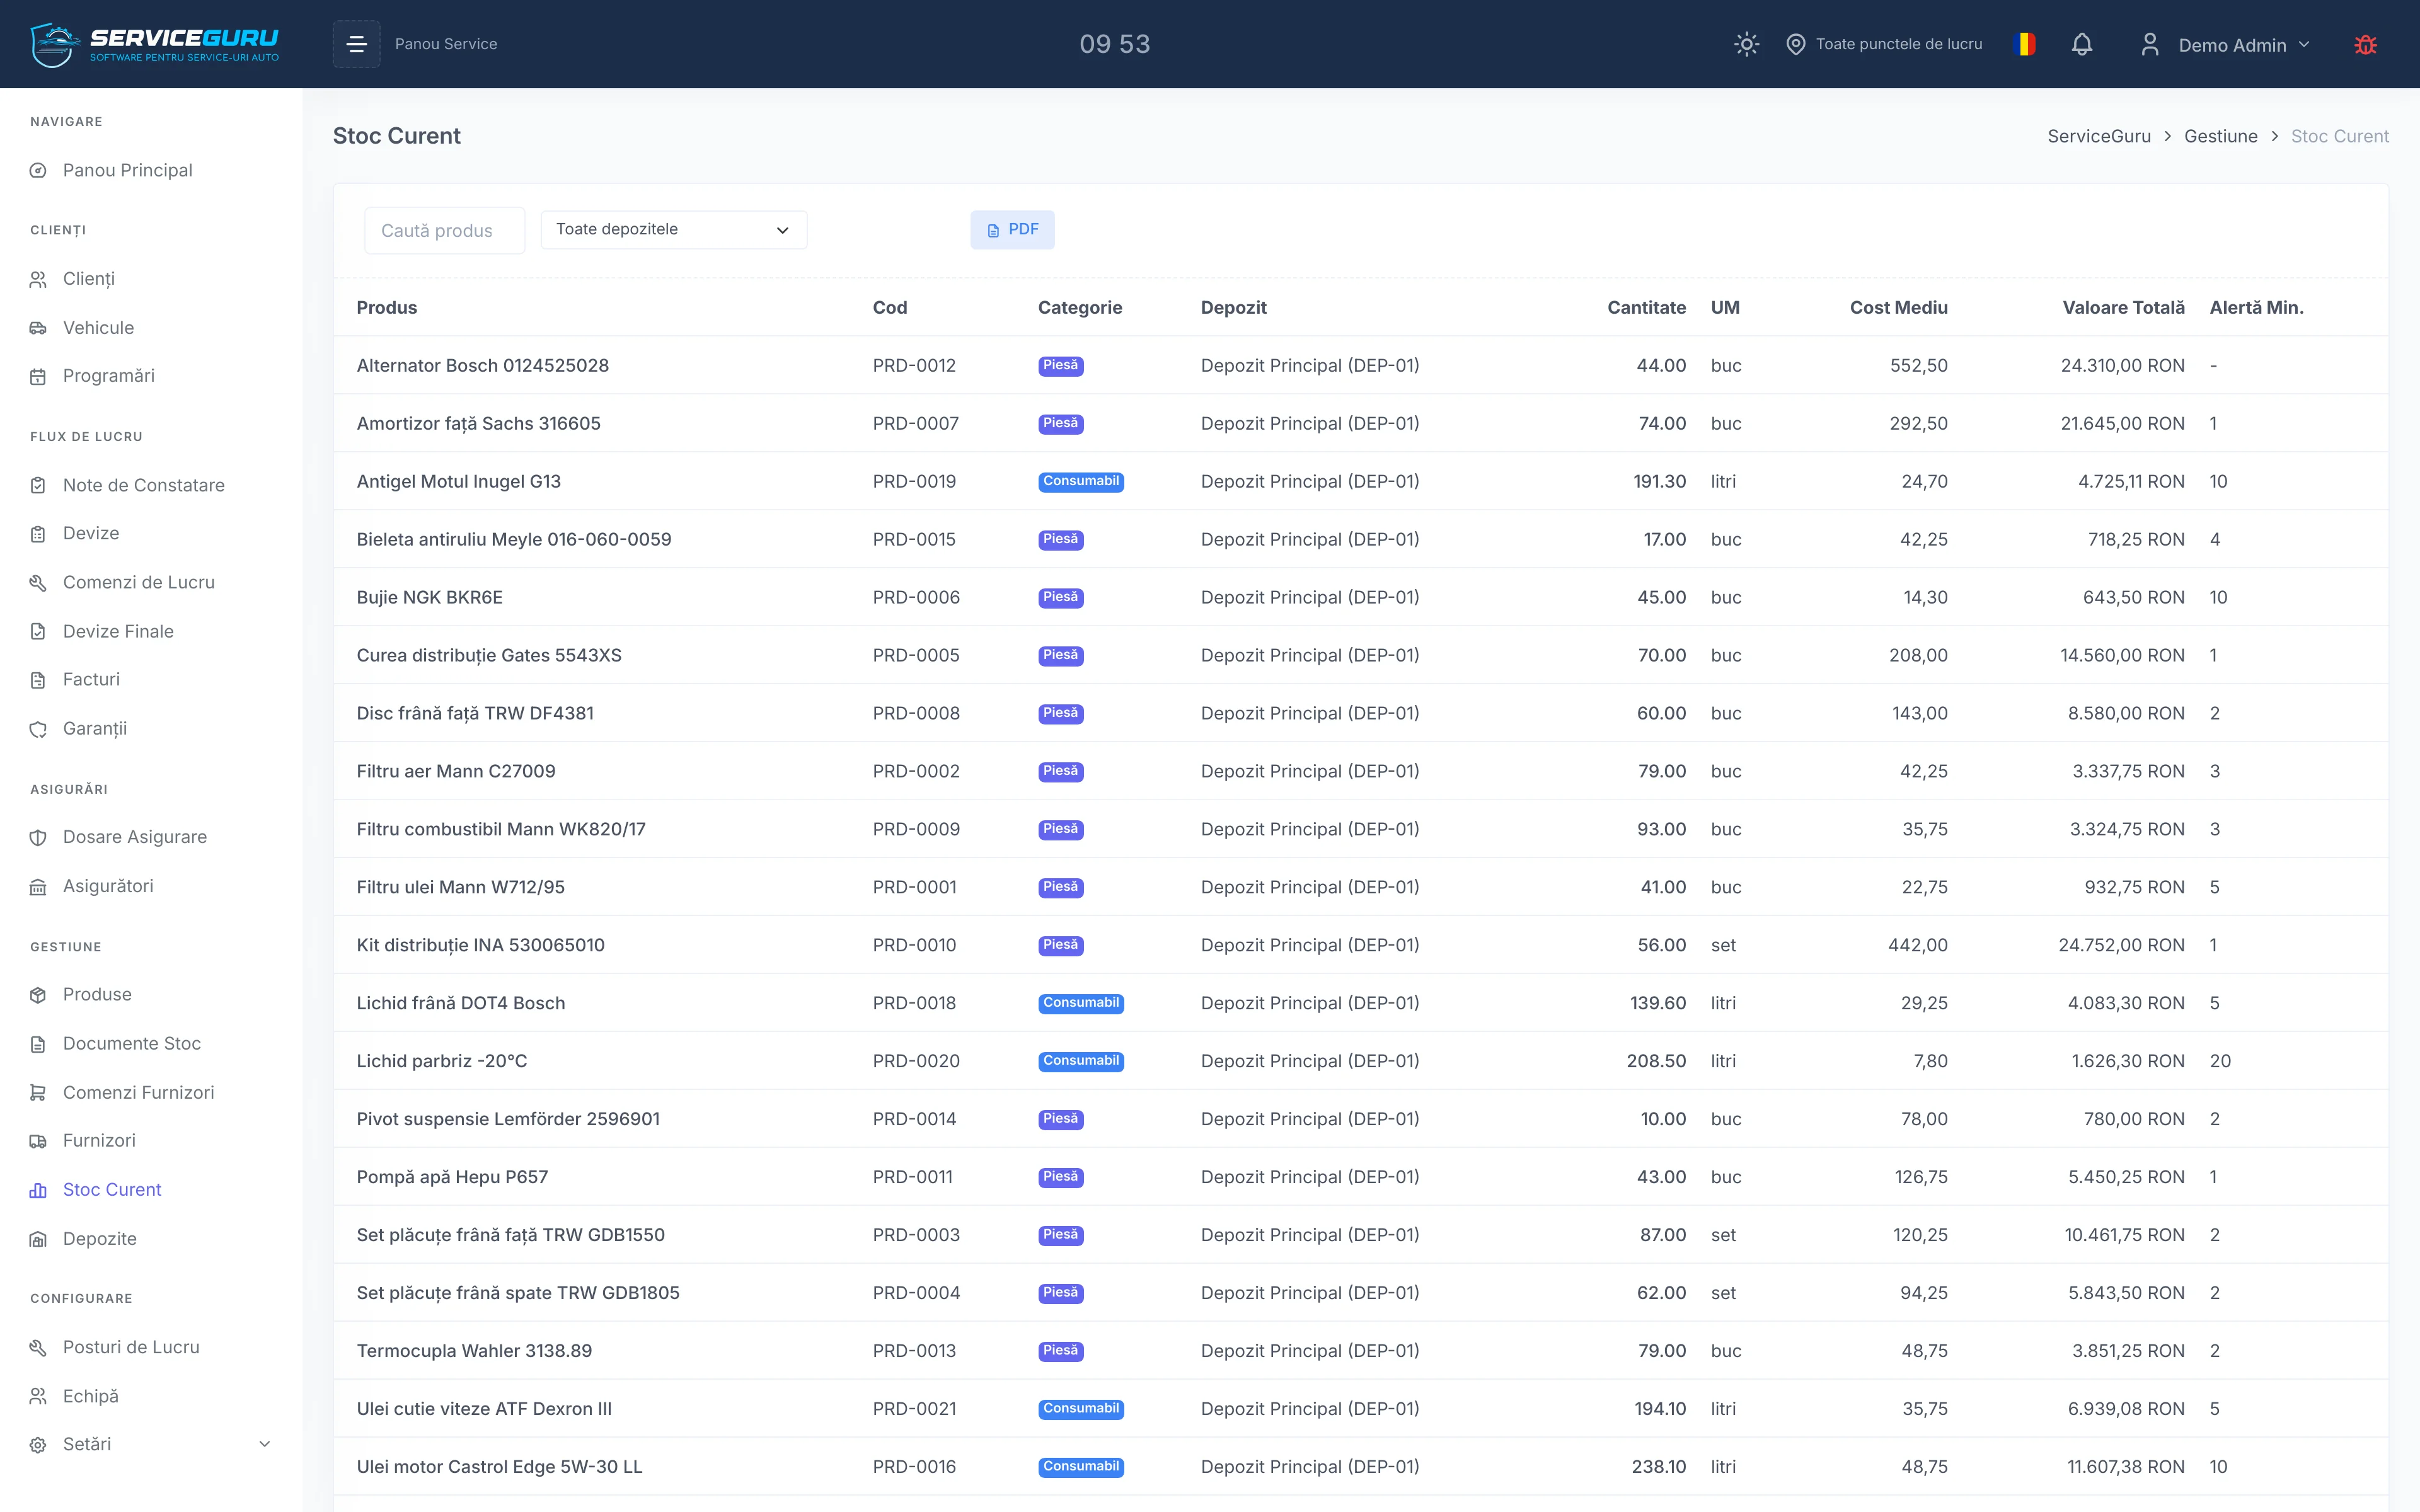Click the 09 53 clock display
Screen dimensions: 2420x1512
tap(1115, 44)
